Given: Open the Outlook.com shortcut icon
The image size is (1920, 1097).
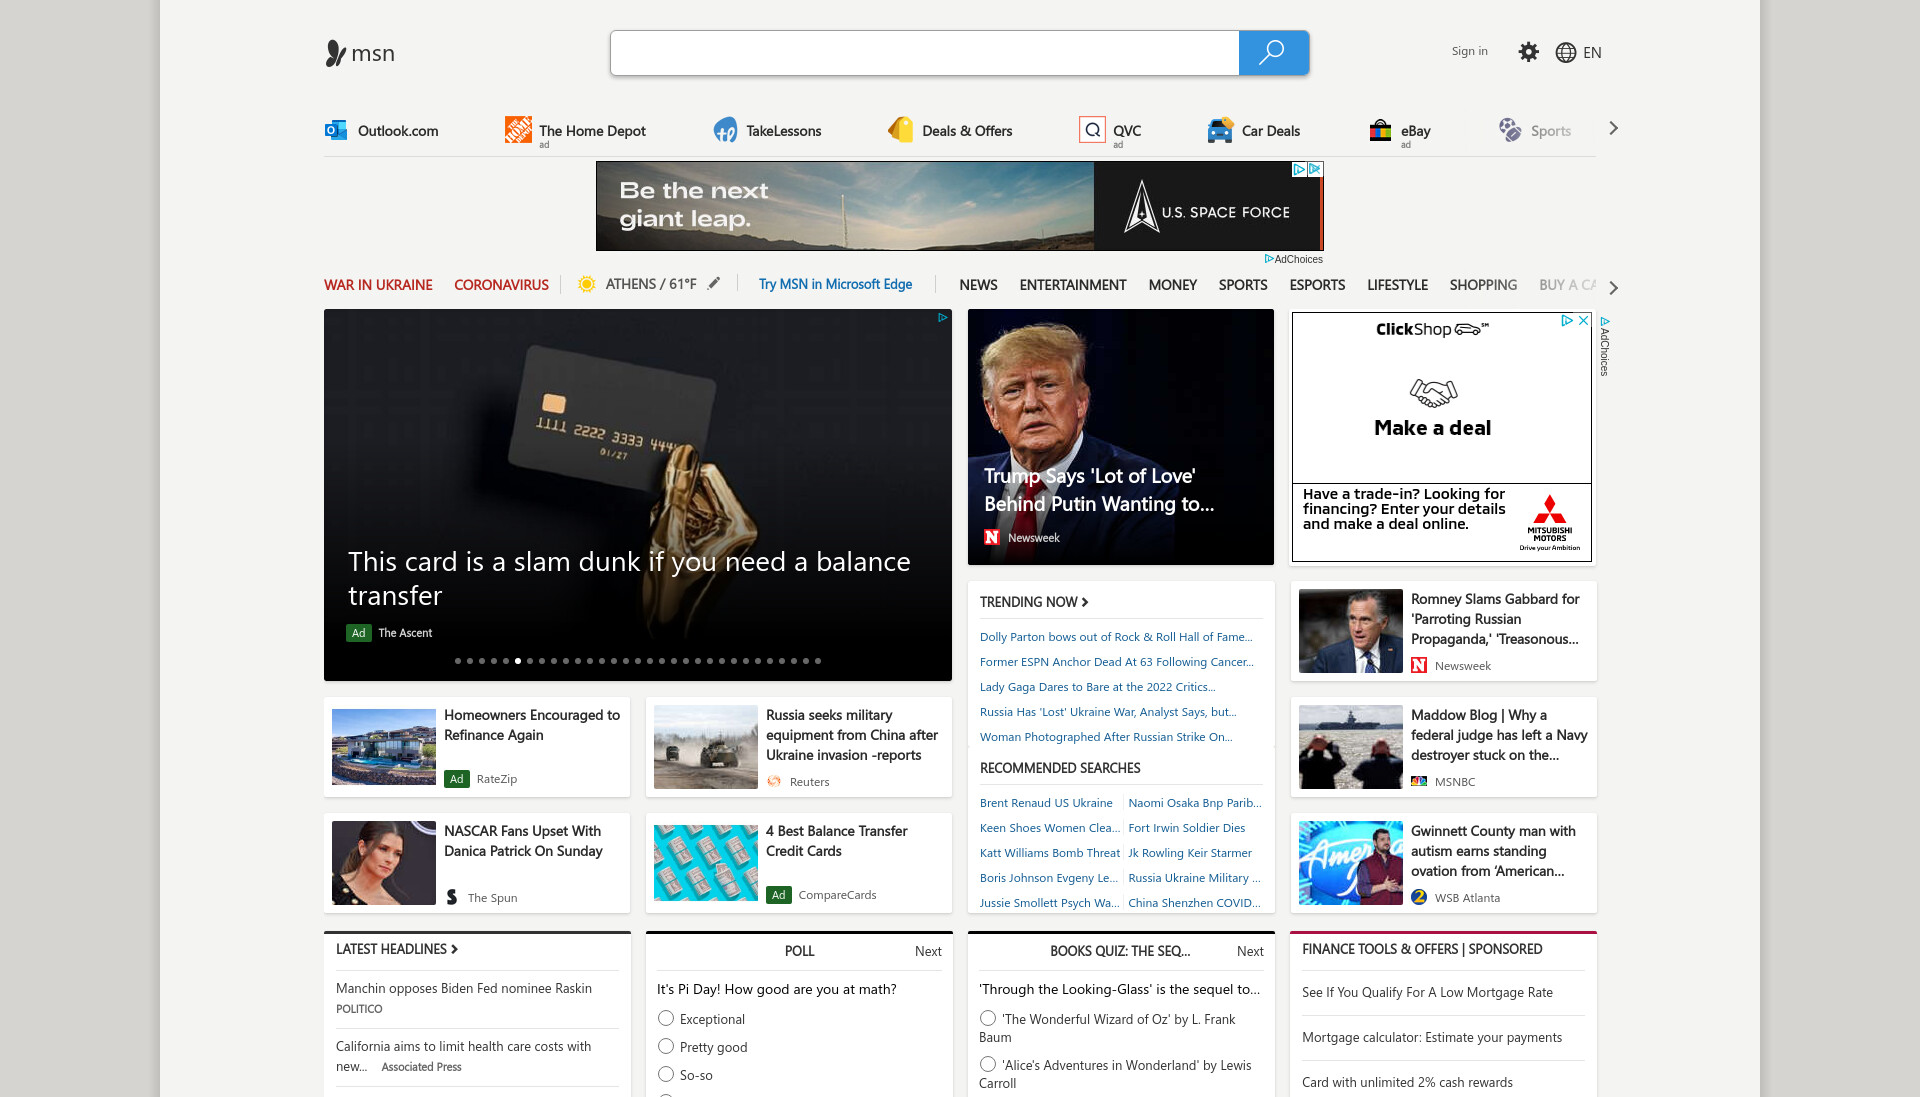Looking at the screenshot, I should (336, 130).
